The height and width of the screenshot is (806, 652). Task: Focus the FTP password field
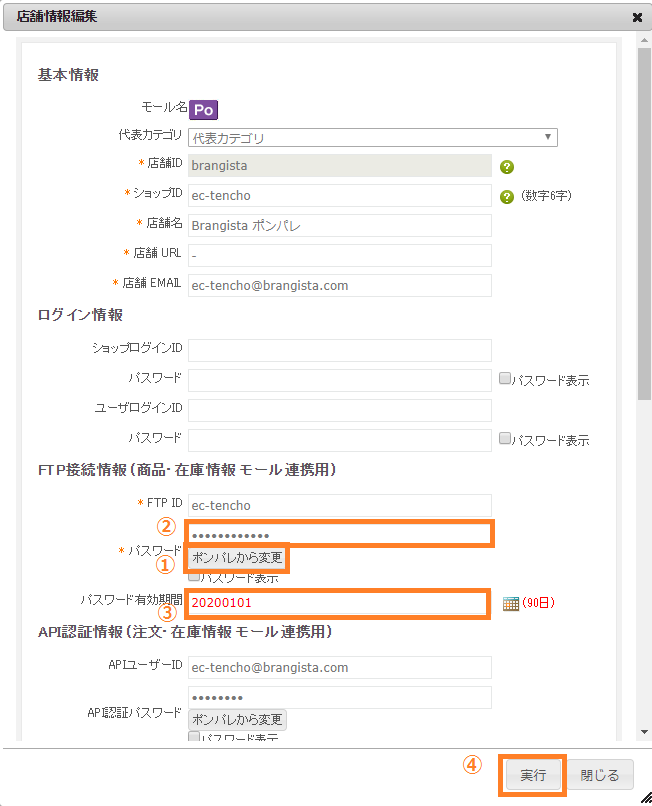340,535
